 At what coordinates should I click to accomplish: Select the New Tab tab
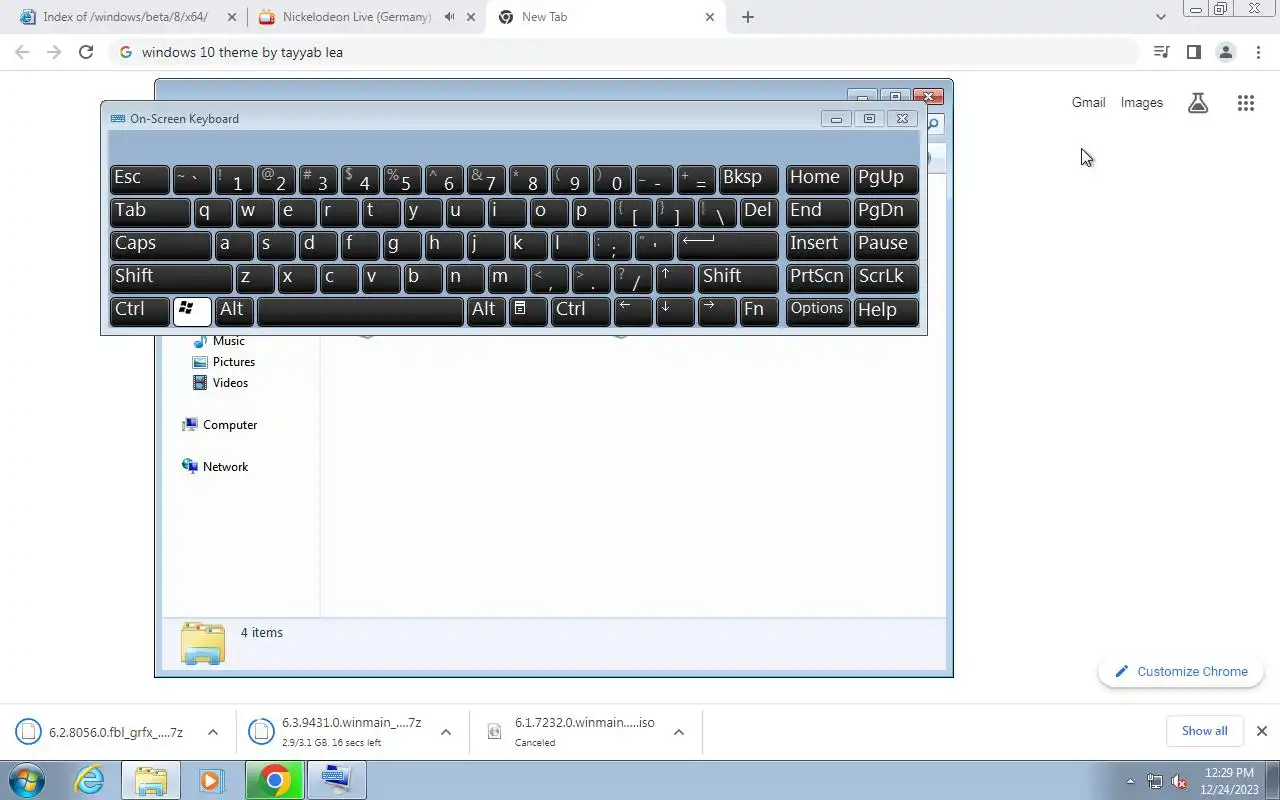tap(605, 17)
